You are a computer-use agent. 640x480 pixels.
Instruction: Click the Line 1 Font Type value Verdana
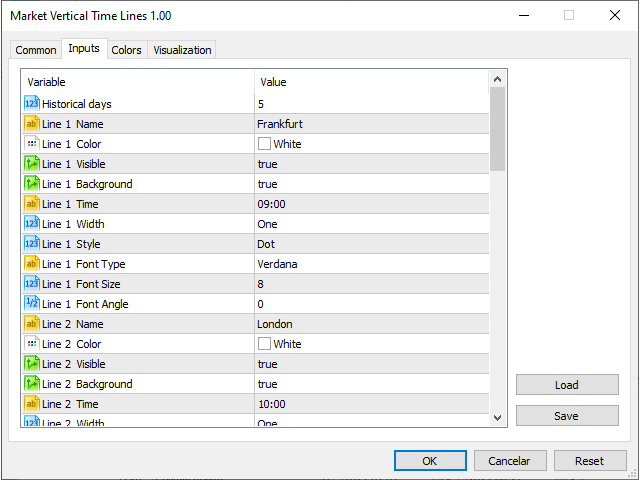tap(277, 264)
